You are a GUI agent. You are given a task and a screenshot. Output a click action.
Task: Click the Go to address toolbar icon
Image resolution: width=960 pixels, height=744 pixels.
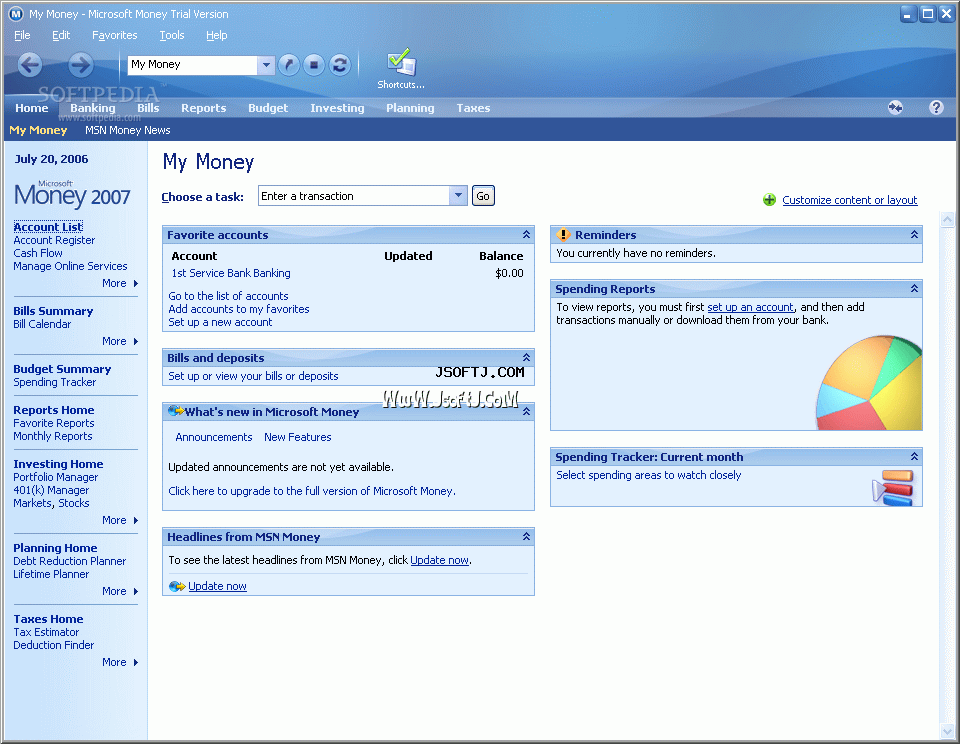pos(288,64)
